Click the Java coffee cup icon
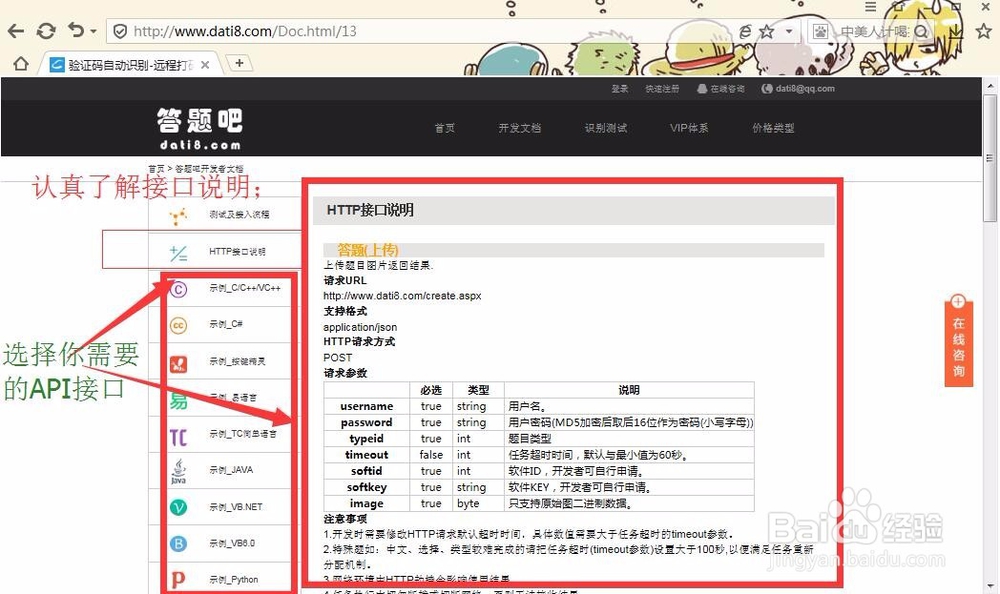Viewport: 1000px width, 594px height. tap(178, 471)
